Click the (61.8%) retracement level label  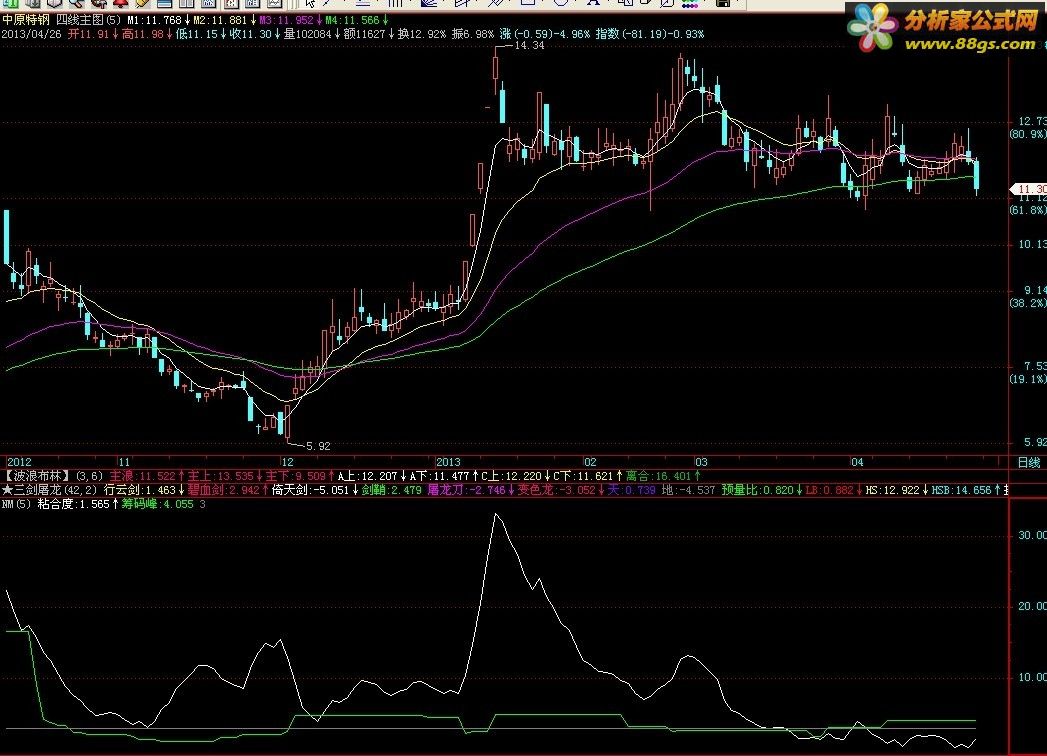1028,210
